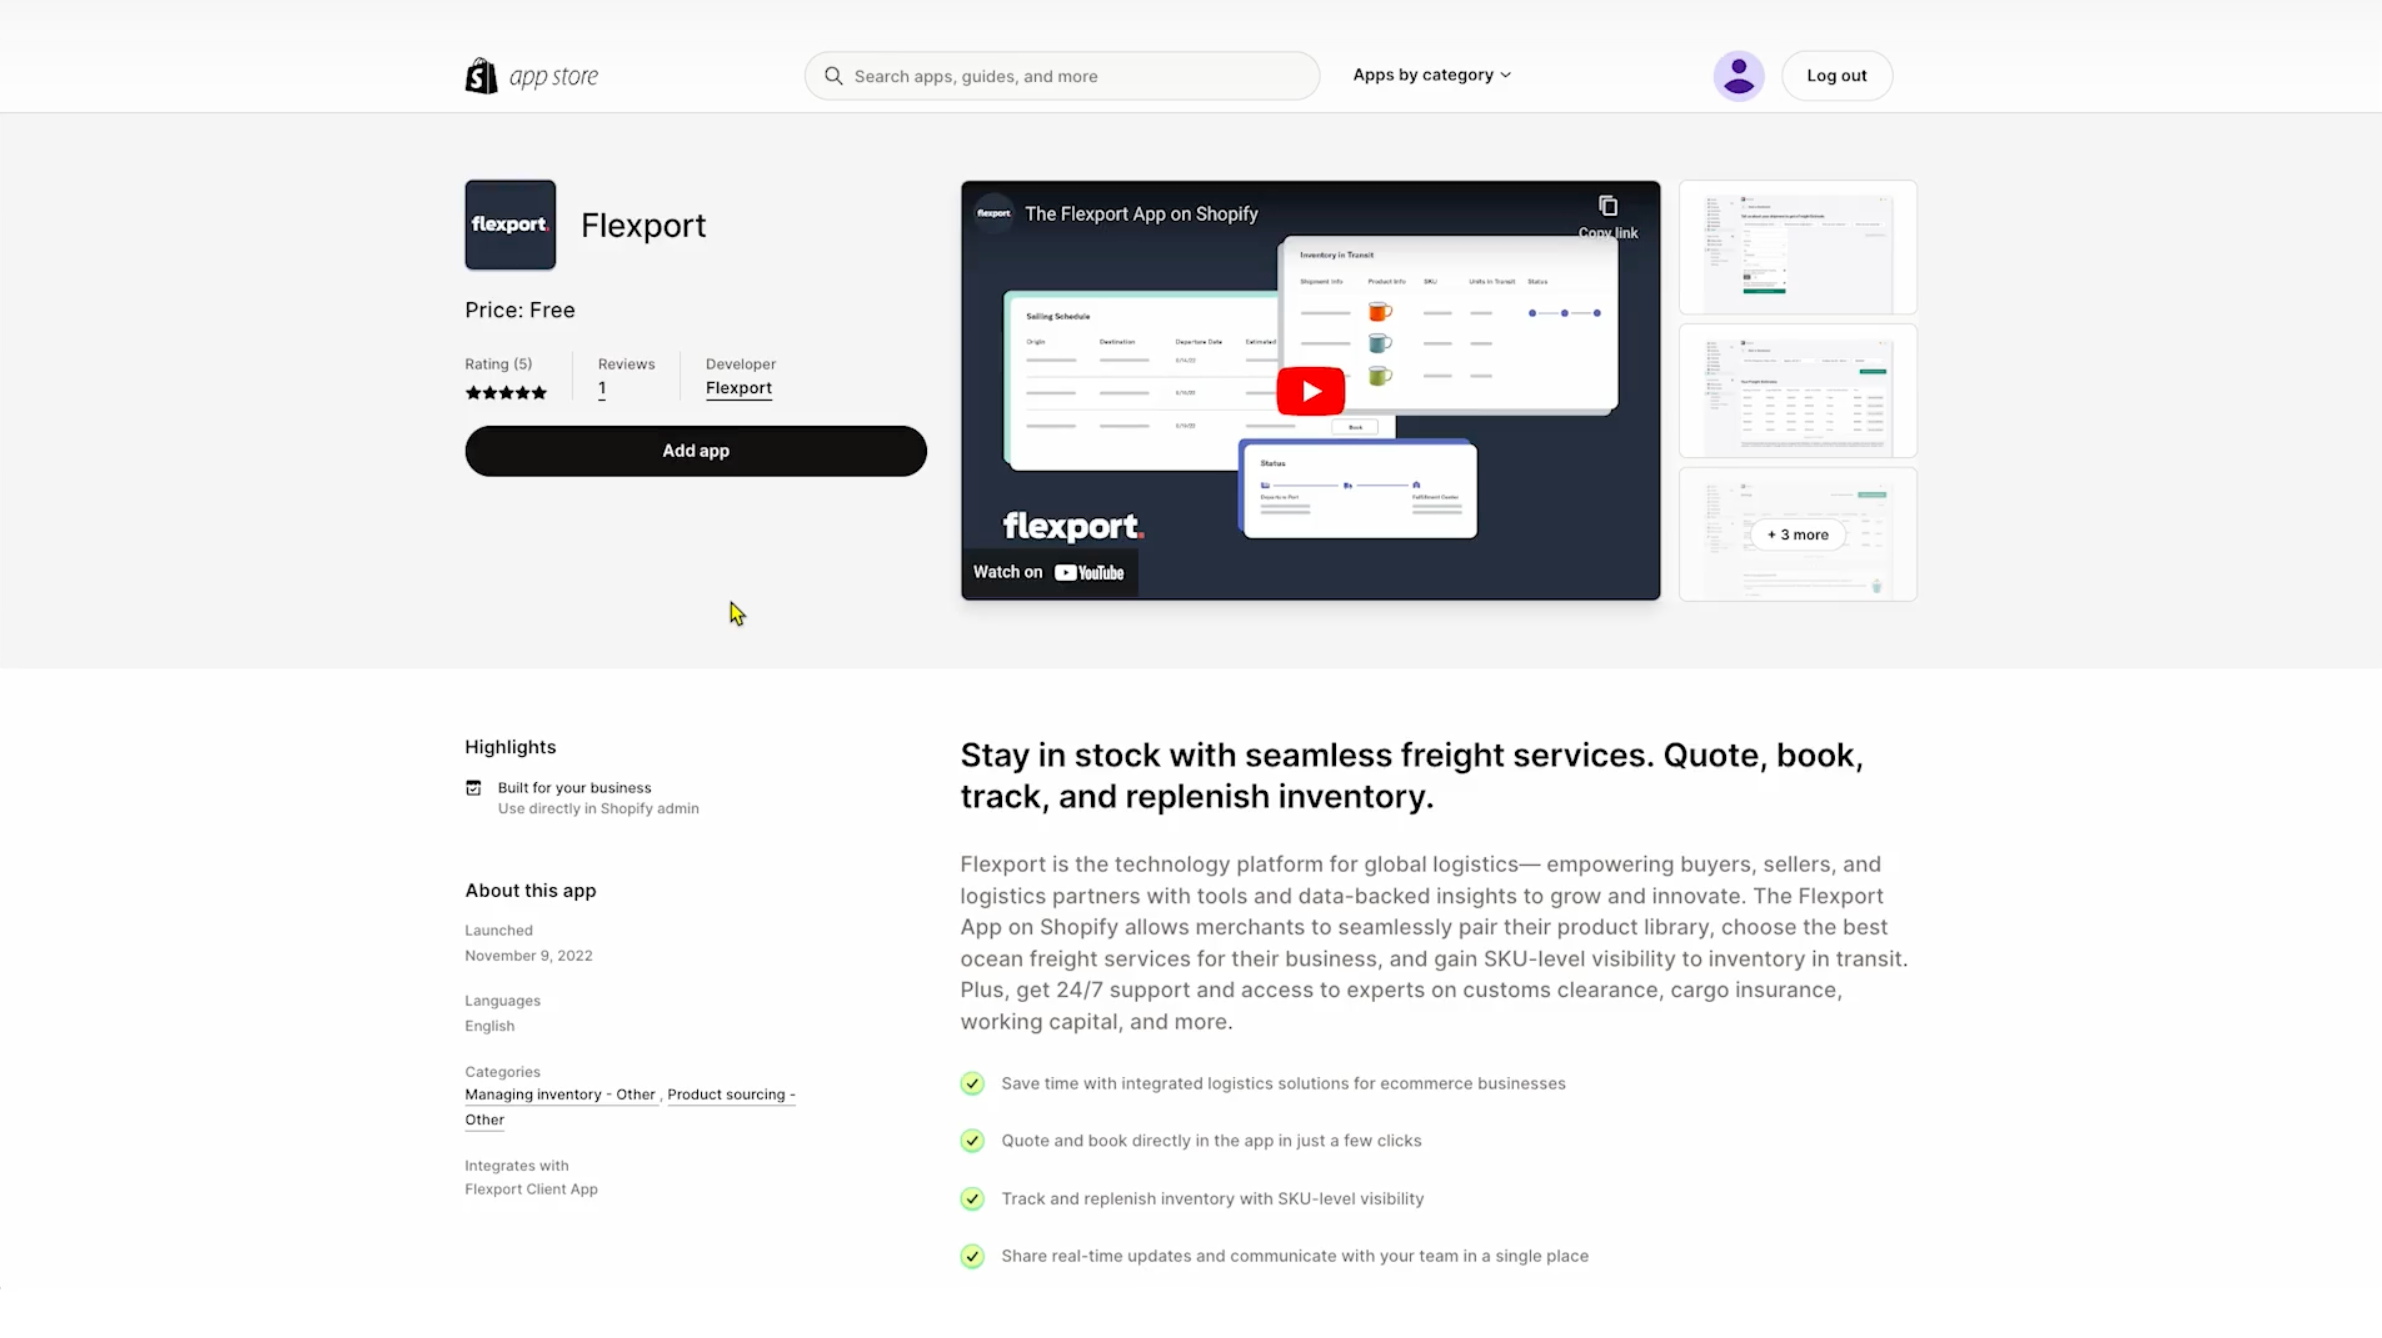Expand the Apps by category dropdown
Viewport: 2382px width, 1338px height.
point(1431,75)
